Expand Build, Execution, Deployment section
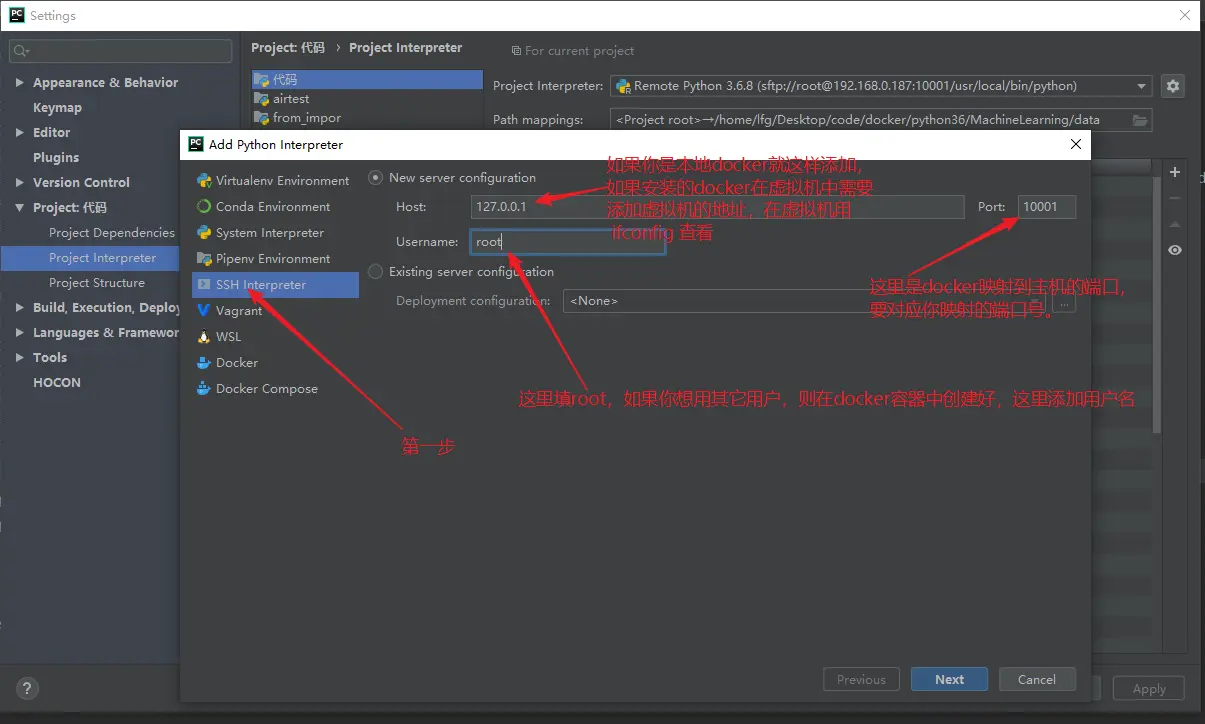Image resolution: width=1205 pixels, height=724 pixels. (20, 308)
